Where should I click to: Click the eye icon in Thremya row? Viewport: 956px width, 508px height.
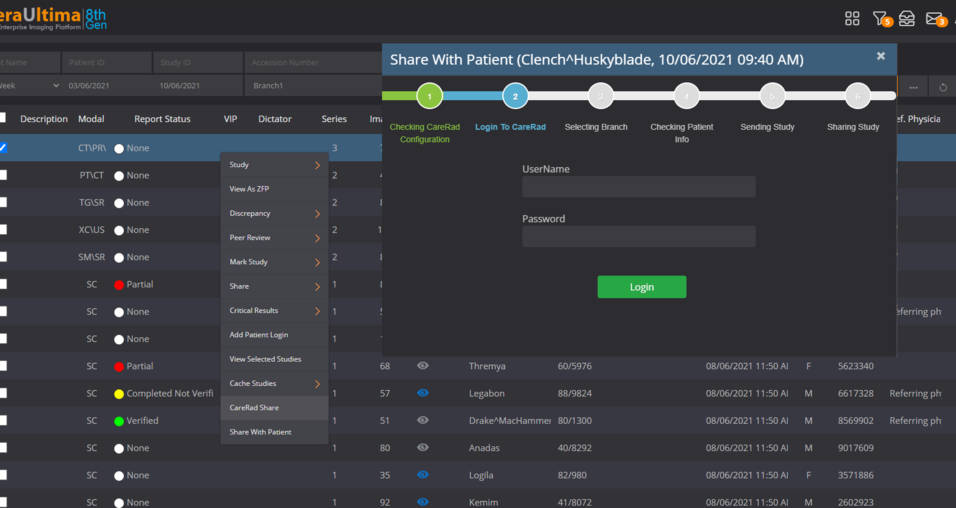[422, 366]
